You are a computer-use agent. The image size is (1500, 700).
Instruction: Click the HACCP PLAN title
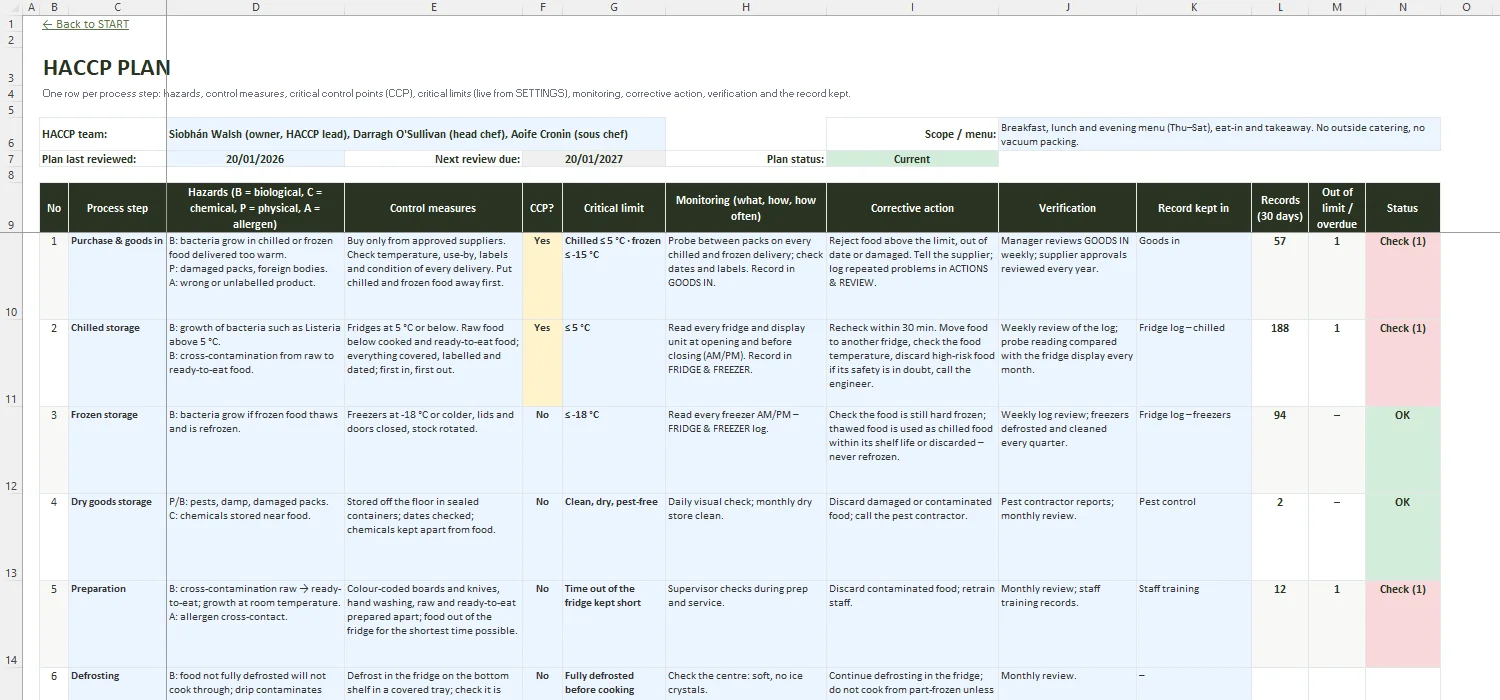click(x=107, y=68)
